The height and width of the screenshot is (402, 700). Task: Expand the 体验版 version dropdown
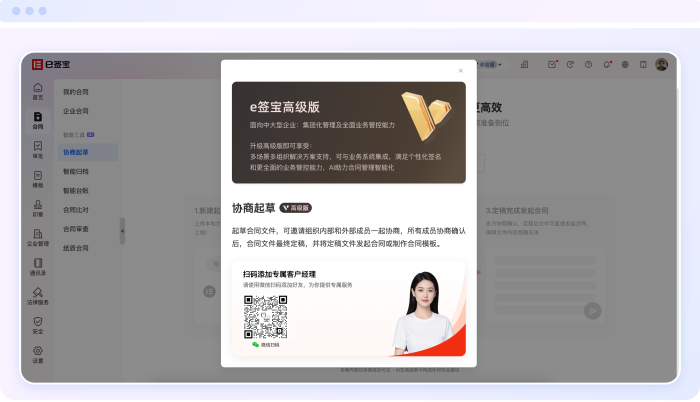(490, 64)
